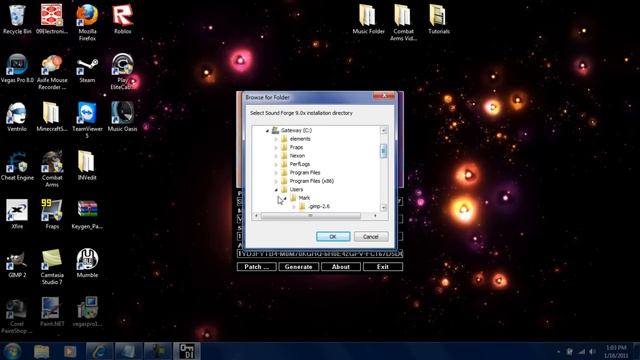Launch the Music Oasis shortcut
Image resolution: width=640 pixels, height=360 pixels.
coord(122,117)
